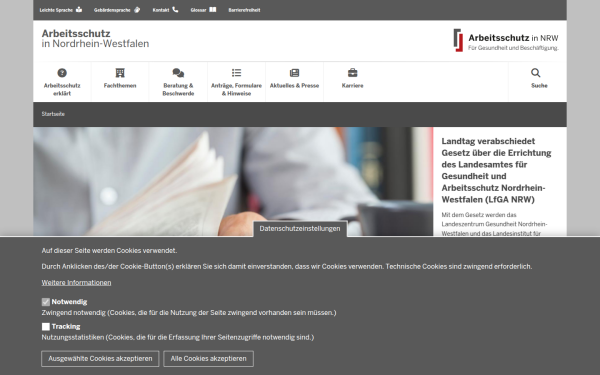Click the magnifying glass search icon
This screenshot has width=600, height=375.
536,73
